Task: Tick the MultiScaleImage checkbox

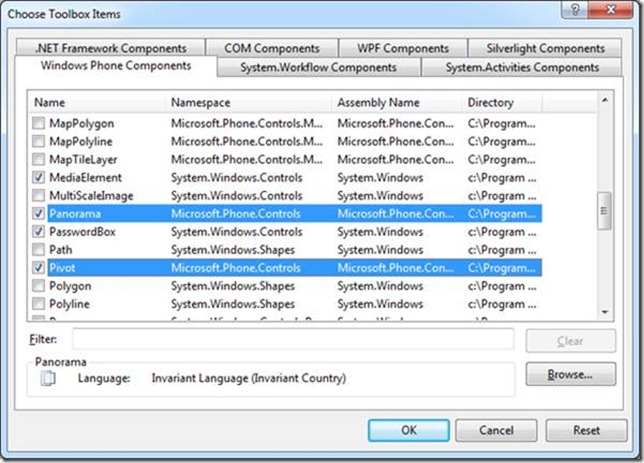Action: (39, 196)
